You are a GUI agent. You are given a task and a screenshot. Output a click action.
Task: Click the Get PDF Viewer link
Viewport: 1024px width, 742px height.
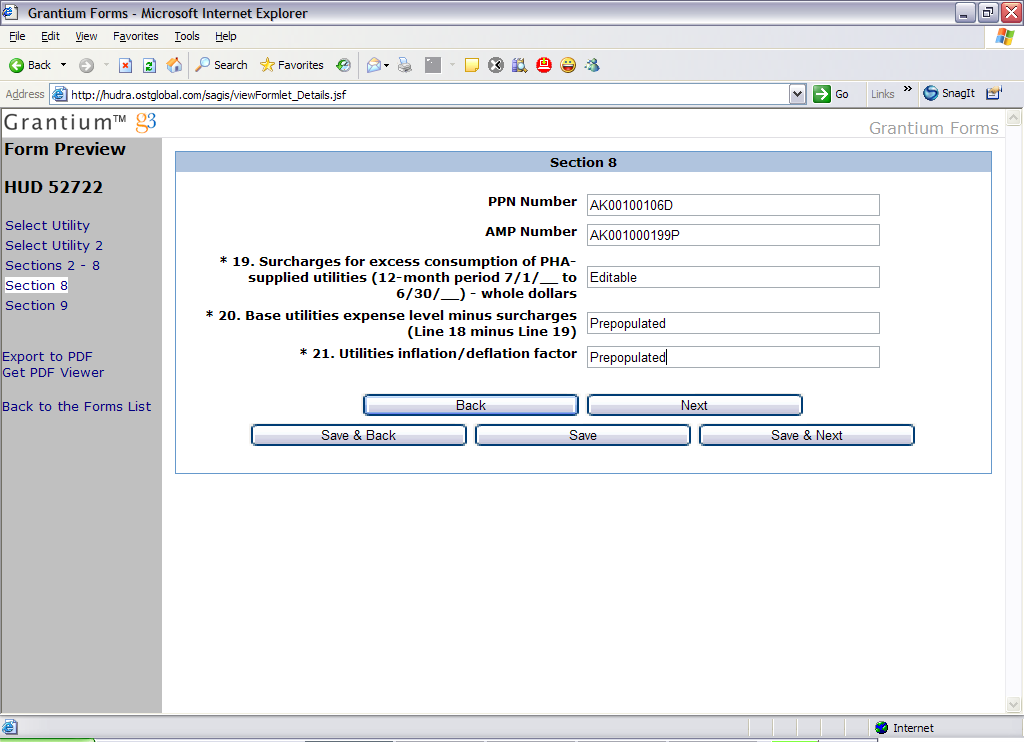tap(53, 372)
